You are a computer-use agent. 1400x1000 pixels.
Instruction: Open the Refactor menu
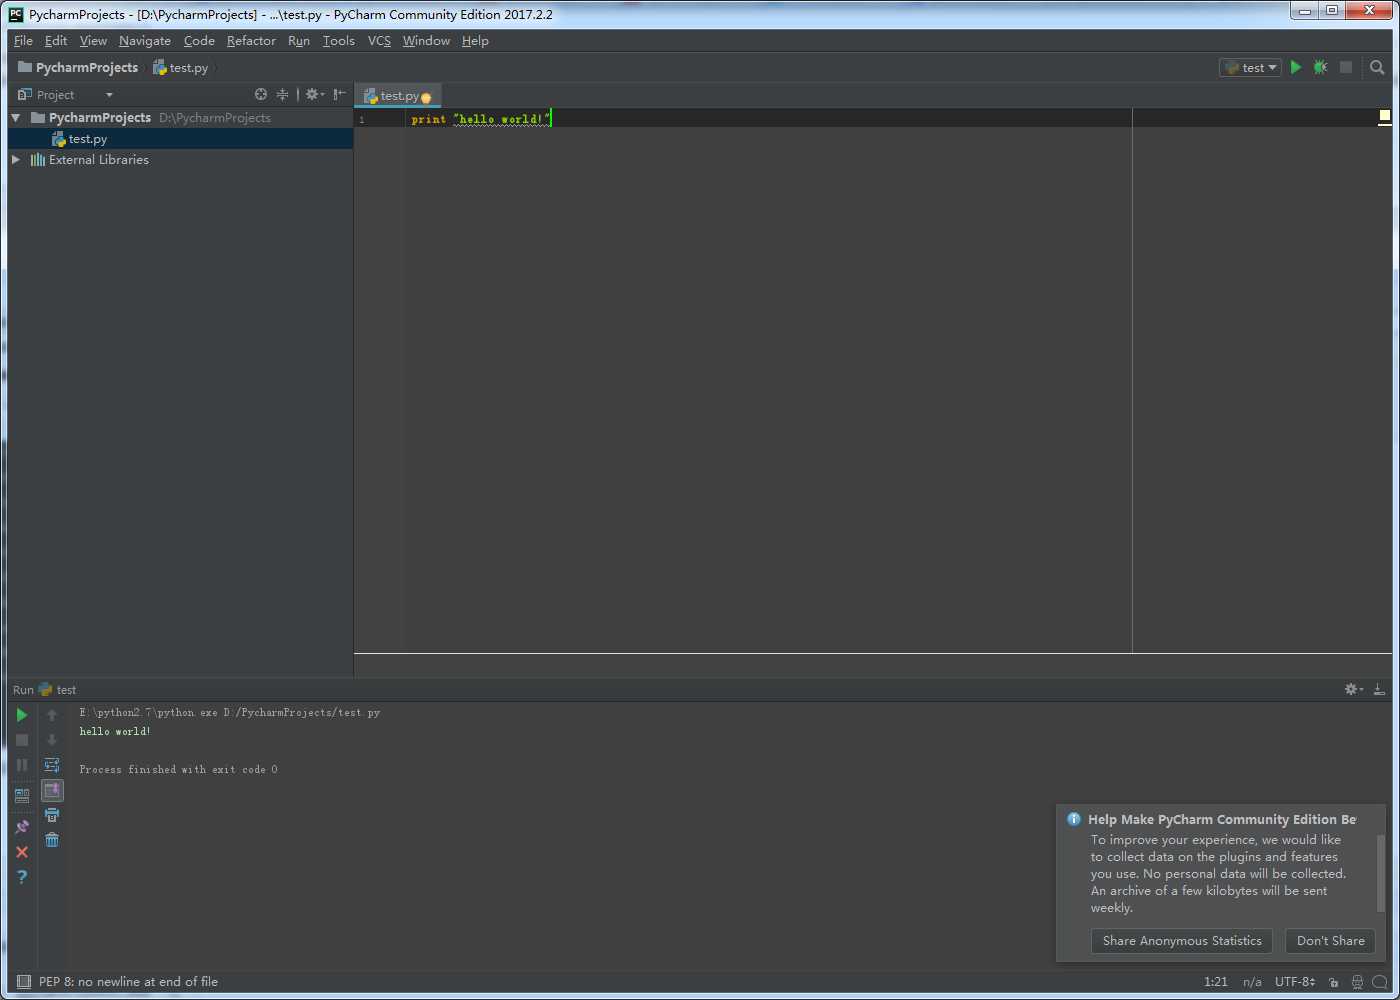251,40
